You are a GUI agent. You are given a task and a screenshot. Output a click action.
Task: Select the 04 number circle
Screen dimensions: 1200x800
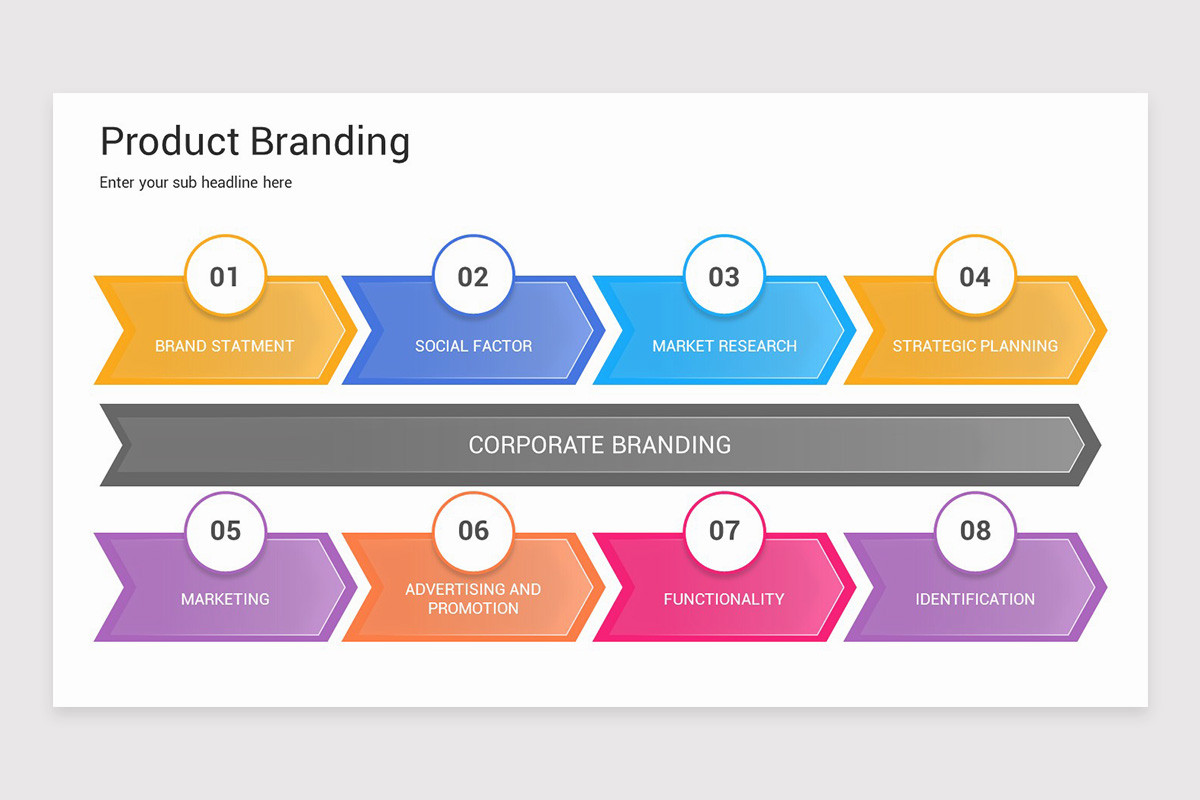(x=975, y=276)
